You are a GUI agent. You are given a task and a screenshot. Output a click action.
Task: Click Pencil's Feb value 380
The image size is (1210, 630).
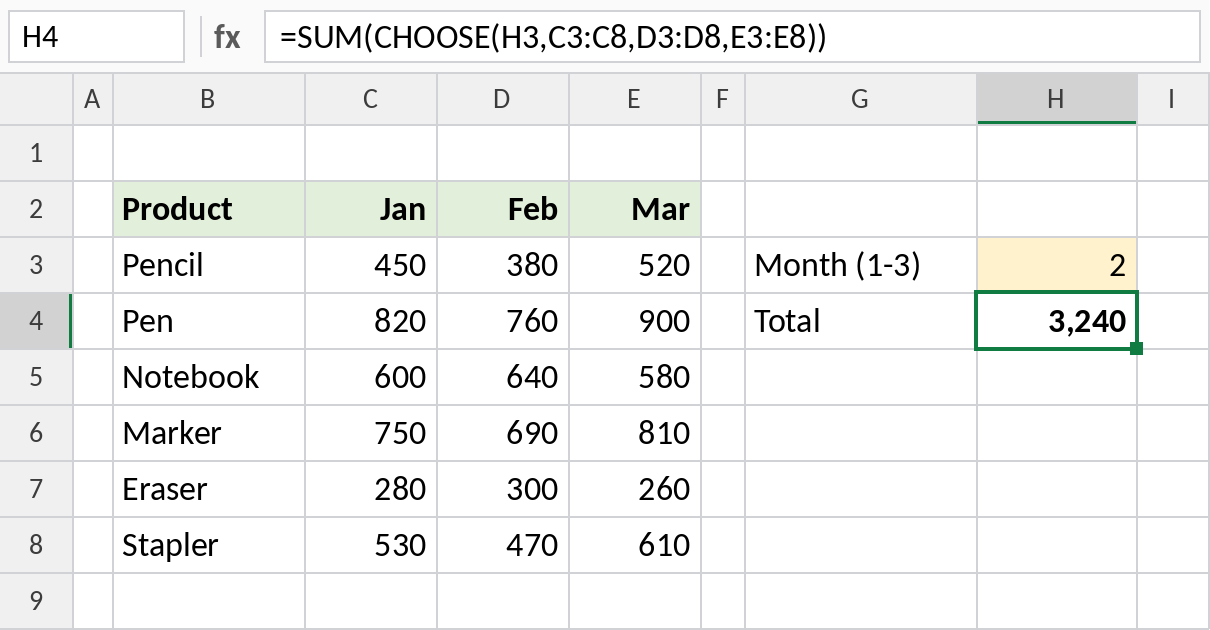click(503, 265)
